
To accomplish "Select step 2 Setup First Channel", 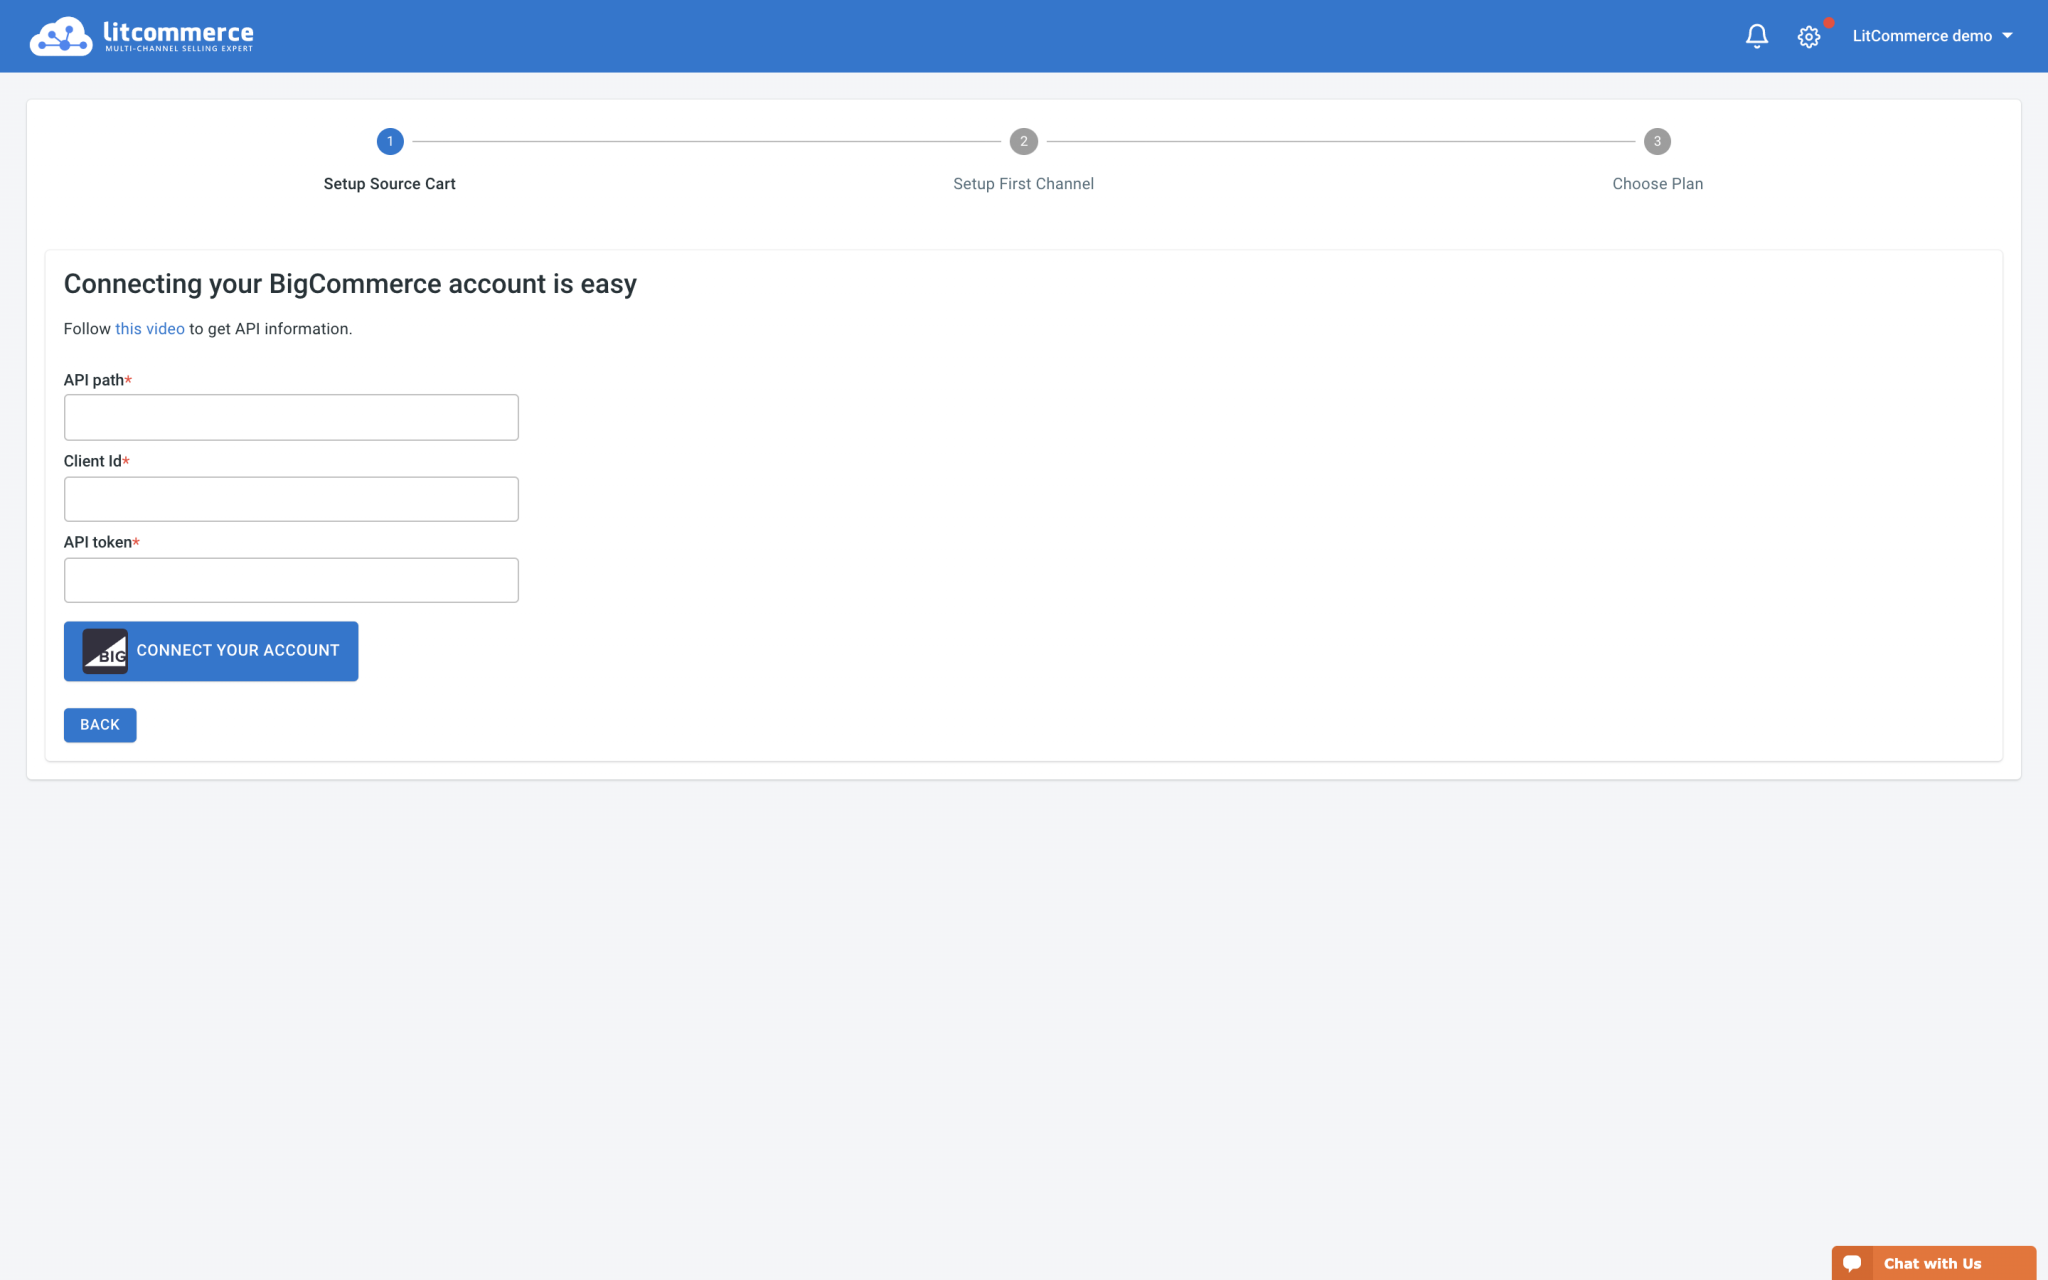I will pyautogui.click(x=1023, y=160).
